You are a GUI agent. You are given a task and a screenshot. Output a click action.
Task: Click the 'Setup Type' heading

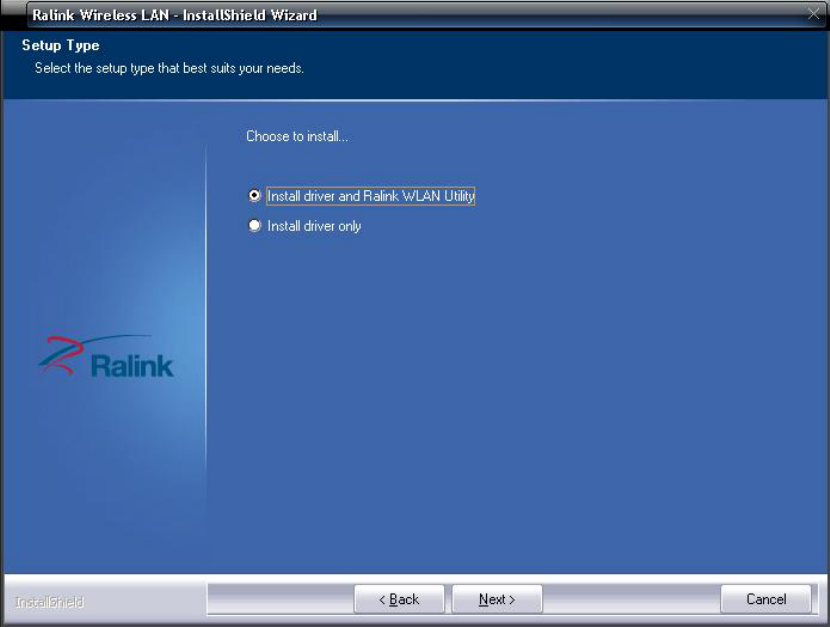60,46
